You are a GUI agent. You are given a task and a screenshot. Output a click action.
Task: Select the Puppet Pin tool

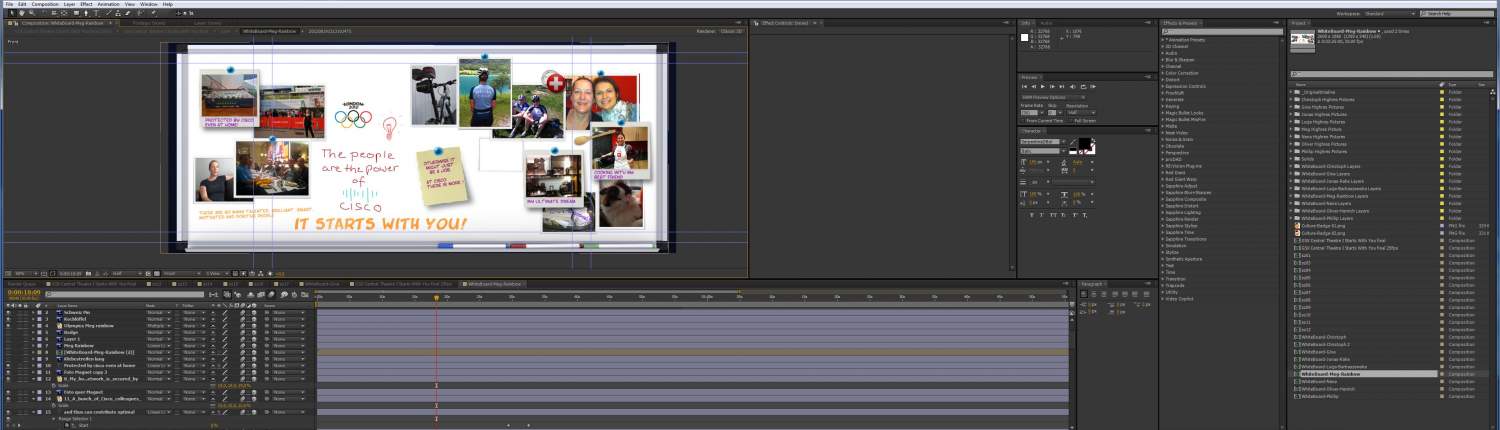tap(154, 13)
